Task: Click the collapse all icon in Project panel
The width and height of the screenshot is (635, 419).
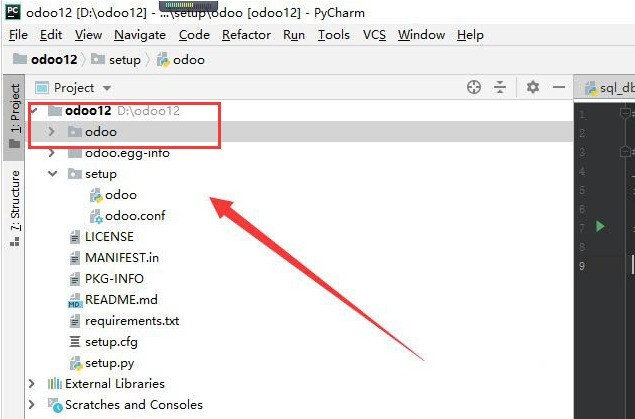Action: coord(501,88)
